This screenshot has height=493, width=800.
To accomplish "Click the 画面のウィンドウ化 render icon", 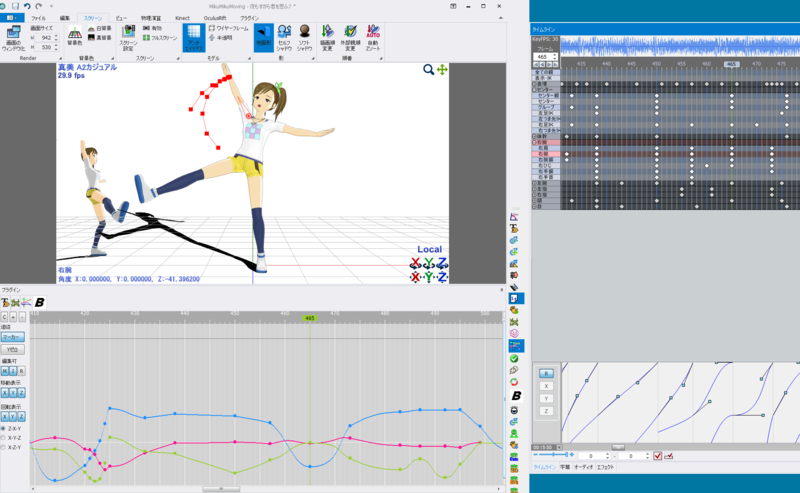I will (13, 39).
